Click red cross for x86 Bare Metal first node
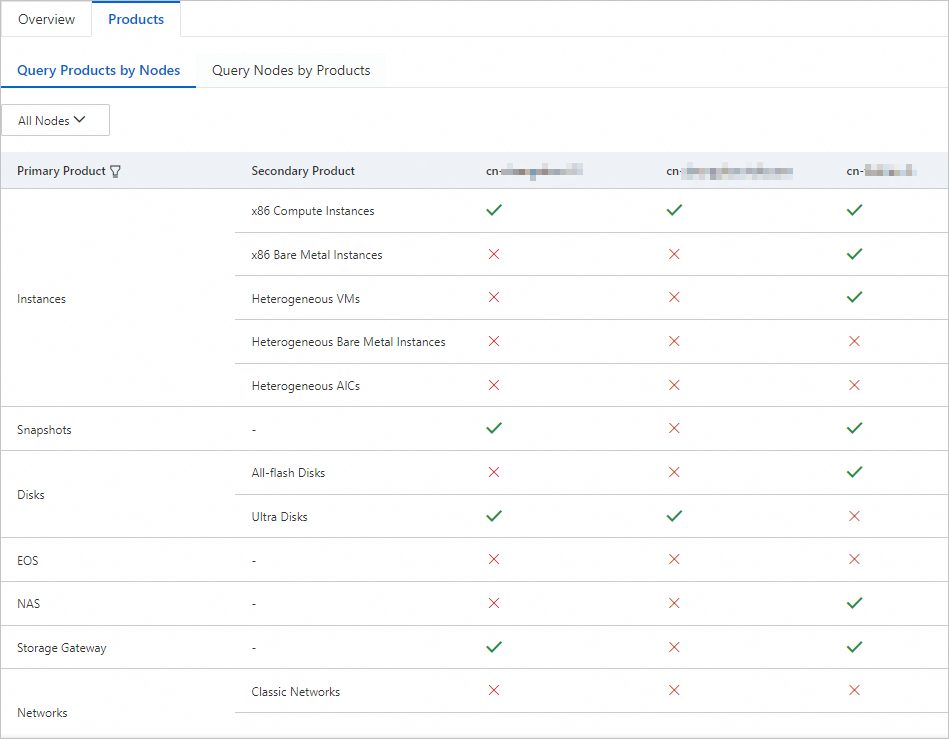Image resolution: width=949 pixels, height=739 pixels. [x=493, y=255]
